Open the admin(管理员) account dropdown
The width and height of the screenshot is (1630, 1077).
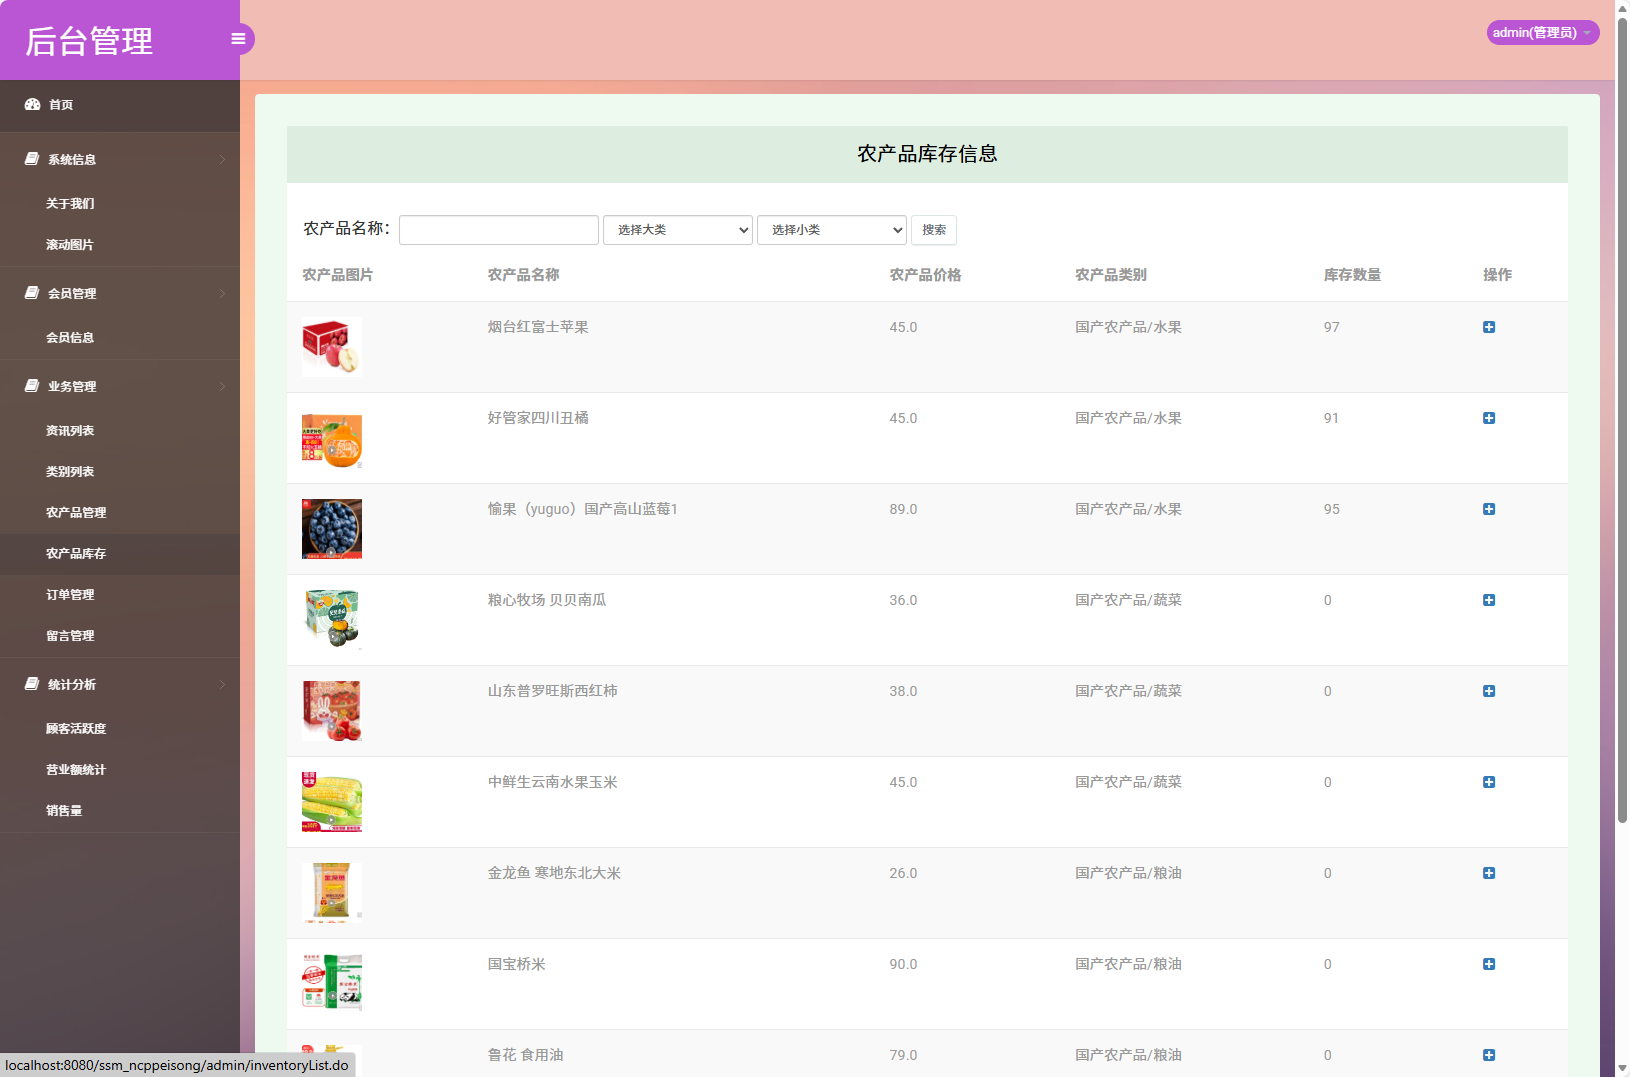1541,32
